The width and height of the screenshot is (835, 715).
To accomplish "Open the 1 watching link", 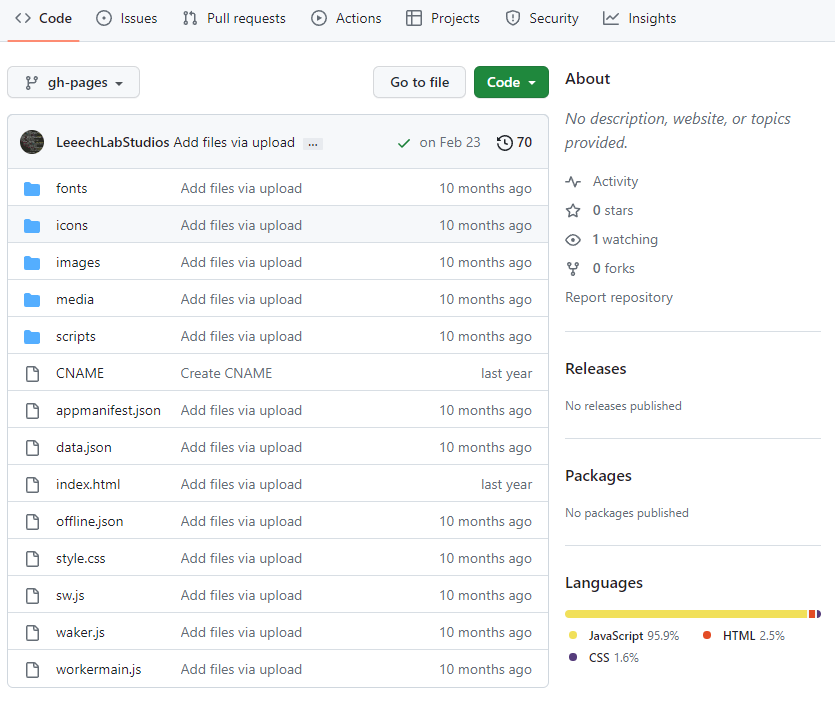I will (x=625, y=240).
